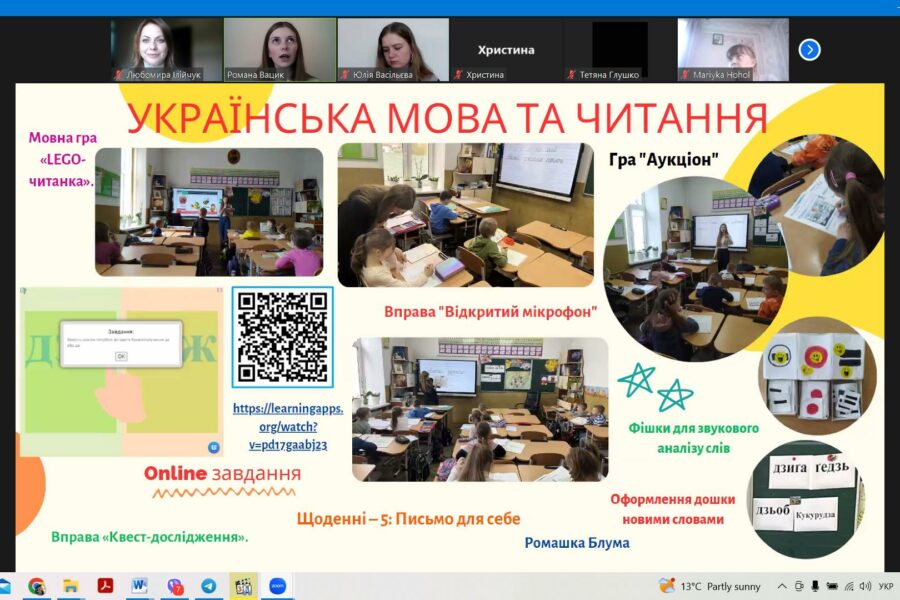Switch to the Zoom taskbar icon
Screen dimensions: 900x600
coord(275,586)
